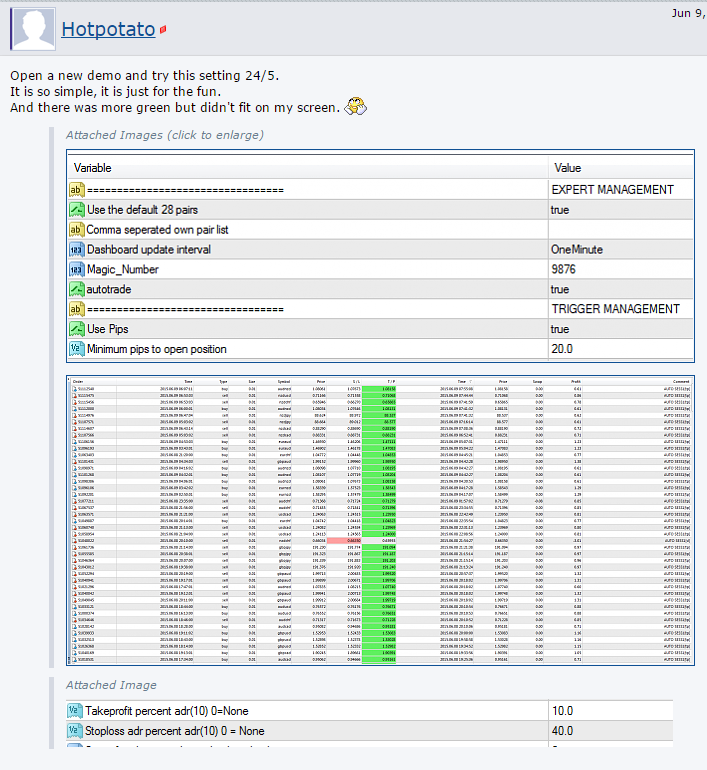Image resolution: width=707 pixels, height=770 pixels.
Task: Click the true value for Use the default 28 pairs
Action: click(x=560, y=210)
